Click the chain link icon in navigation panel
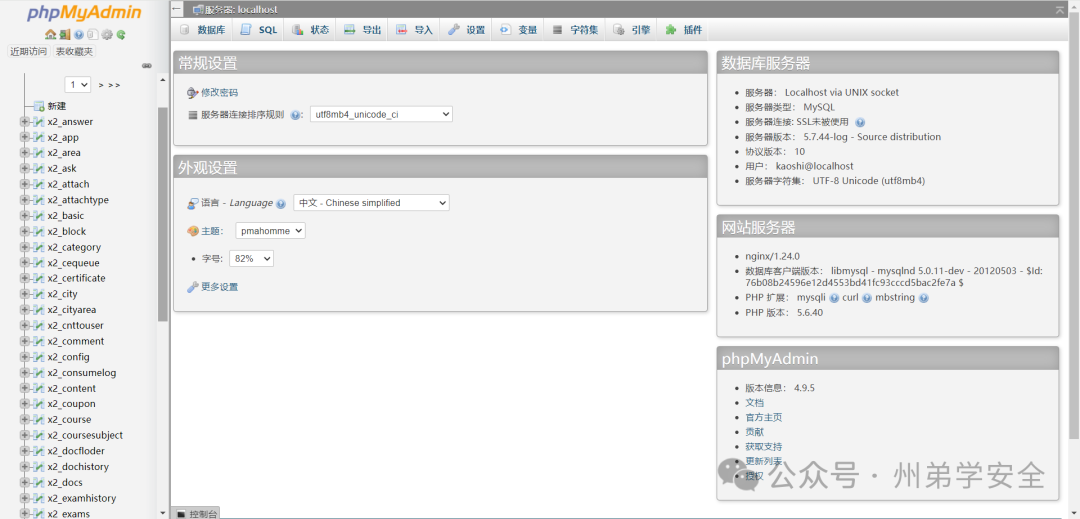 click(146, 65)
